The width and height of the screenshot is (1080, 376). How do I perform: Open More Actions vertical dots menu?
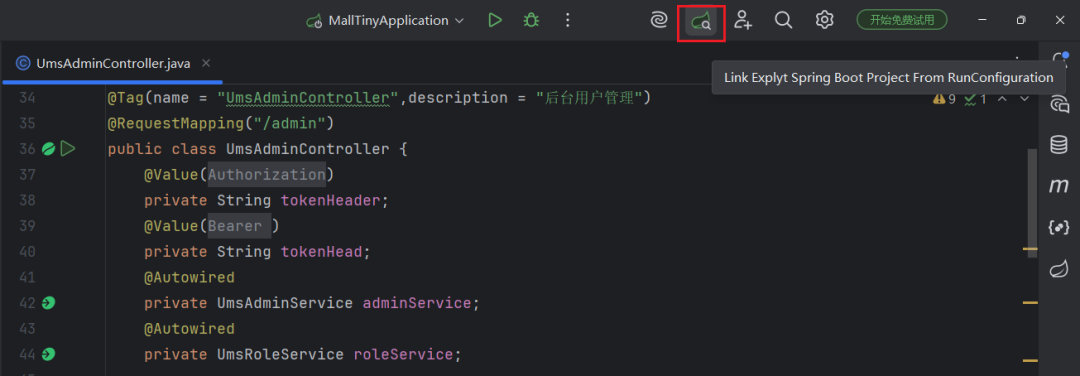(x=568, y=21)
